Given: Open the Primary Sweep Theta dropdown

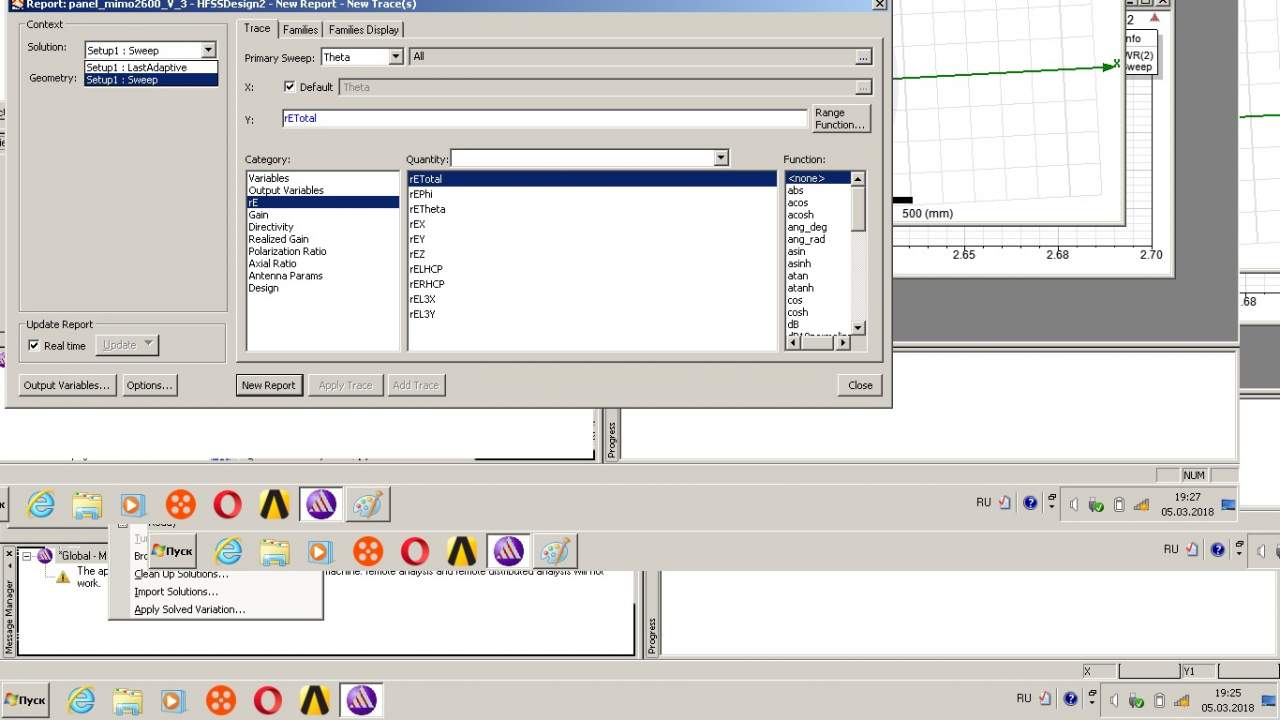Looking at the screenshot, I should (x=396, y=57).
